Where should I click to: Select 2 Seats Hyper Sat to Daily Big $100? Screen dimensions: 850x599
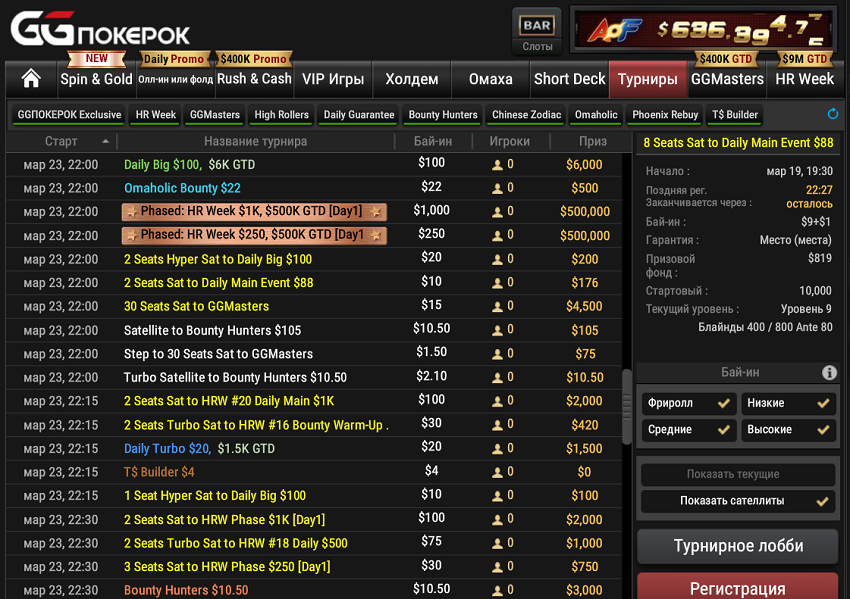(314, 260)
